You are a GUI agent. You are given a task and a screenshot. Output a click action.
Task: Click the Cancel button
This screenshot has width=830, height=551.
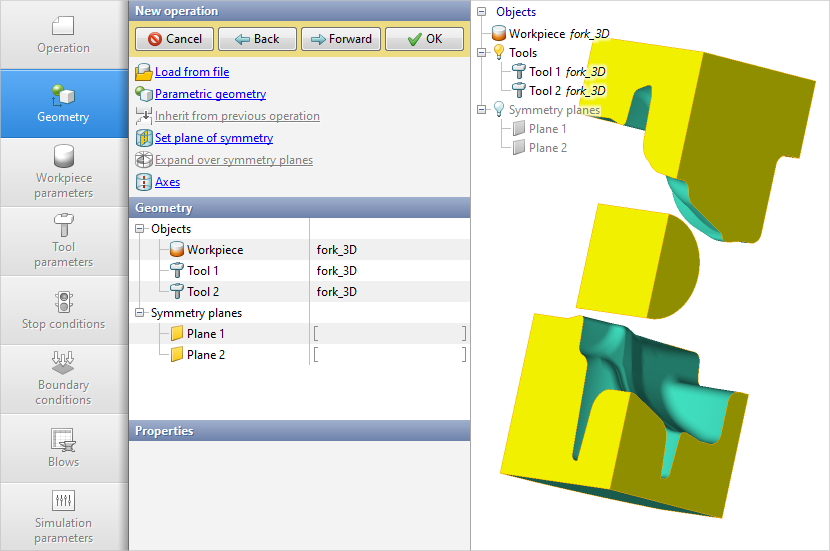174,39
